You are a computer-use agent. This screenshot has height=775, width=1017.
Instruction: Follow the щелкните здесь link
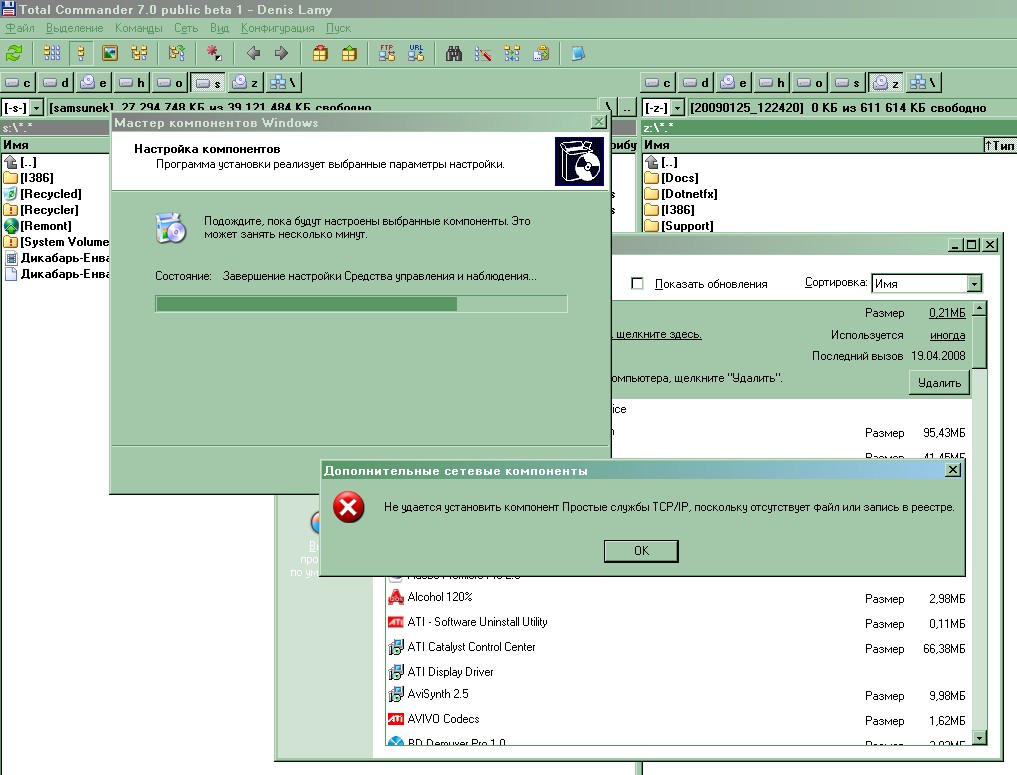coord(658,334)
